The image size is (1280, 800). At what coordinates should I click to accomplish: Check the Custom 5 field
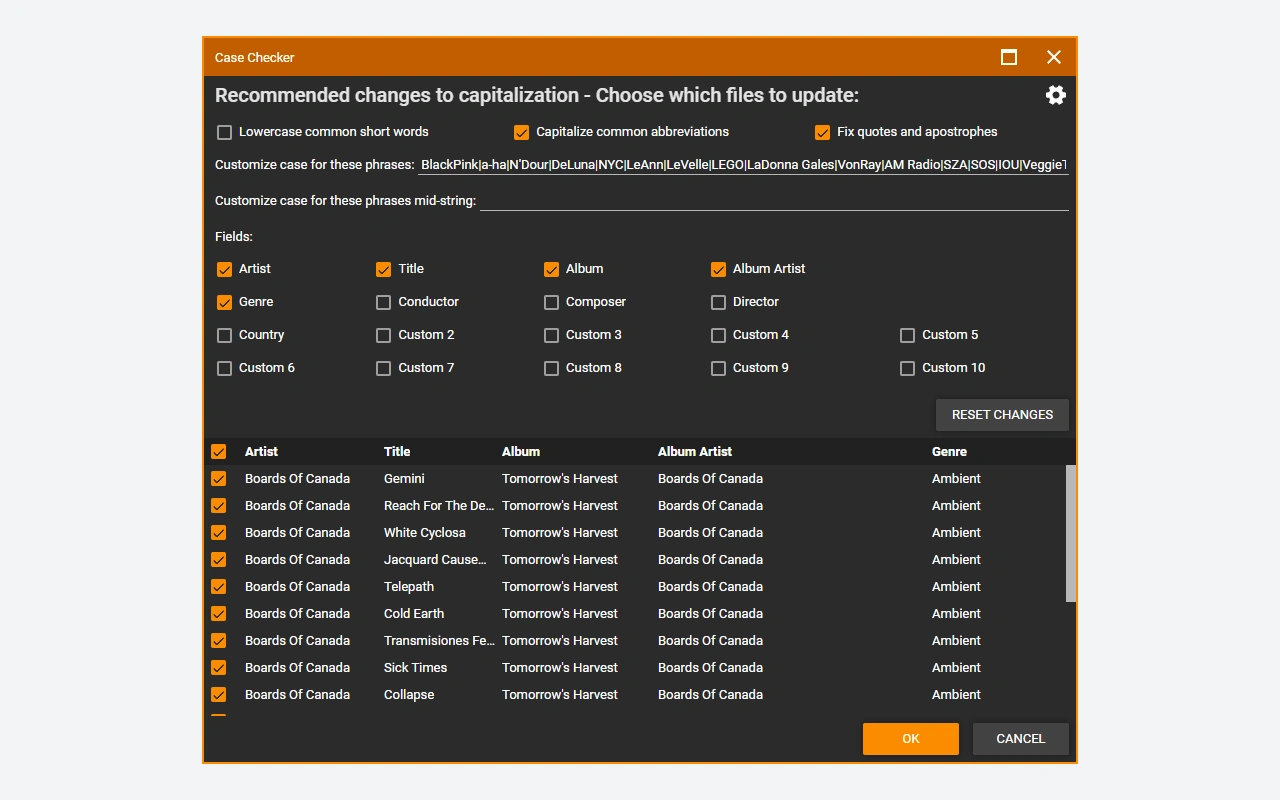point(907,335)
